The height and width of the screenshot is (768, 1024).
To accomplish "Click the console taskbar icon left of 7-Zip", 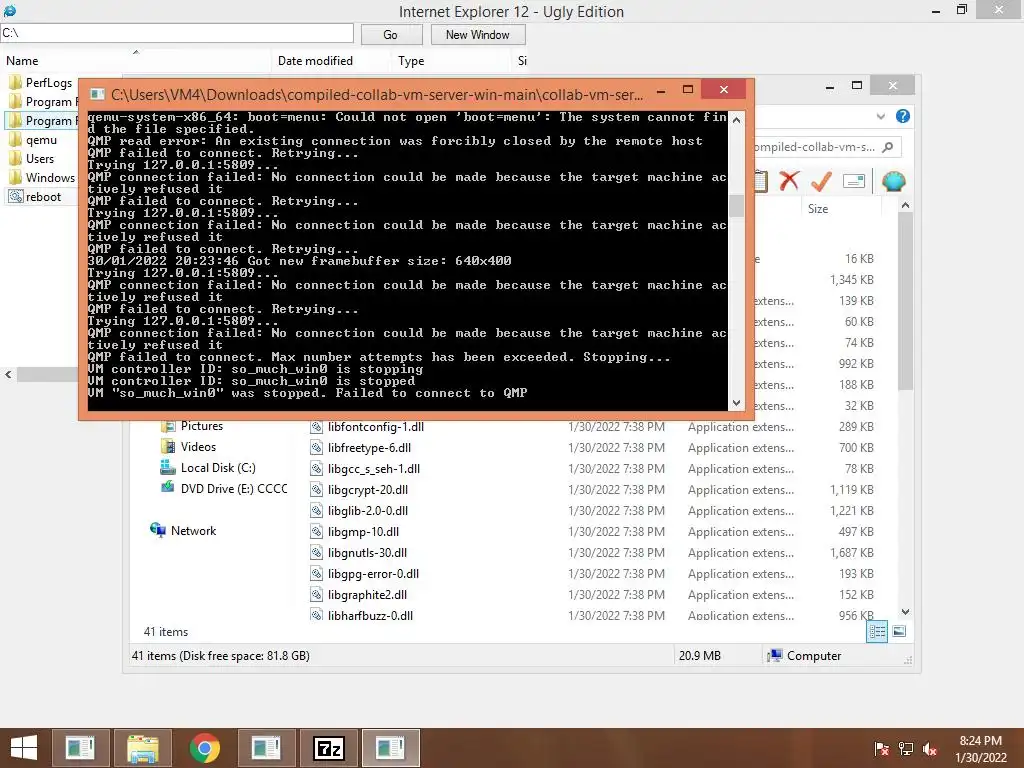I will pyautogui.click(x=266, y=748).
